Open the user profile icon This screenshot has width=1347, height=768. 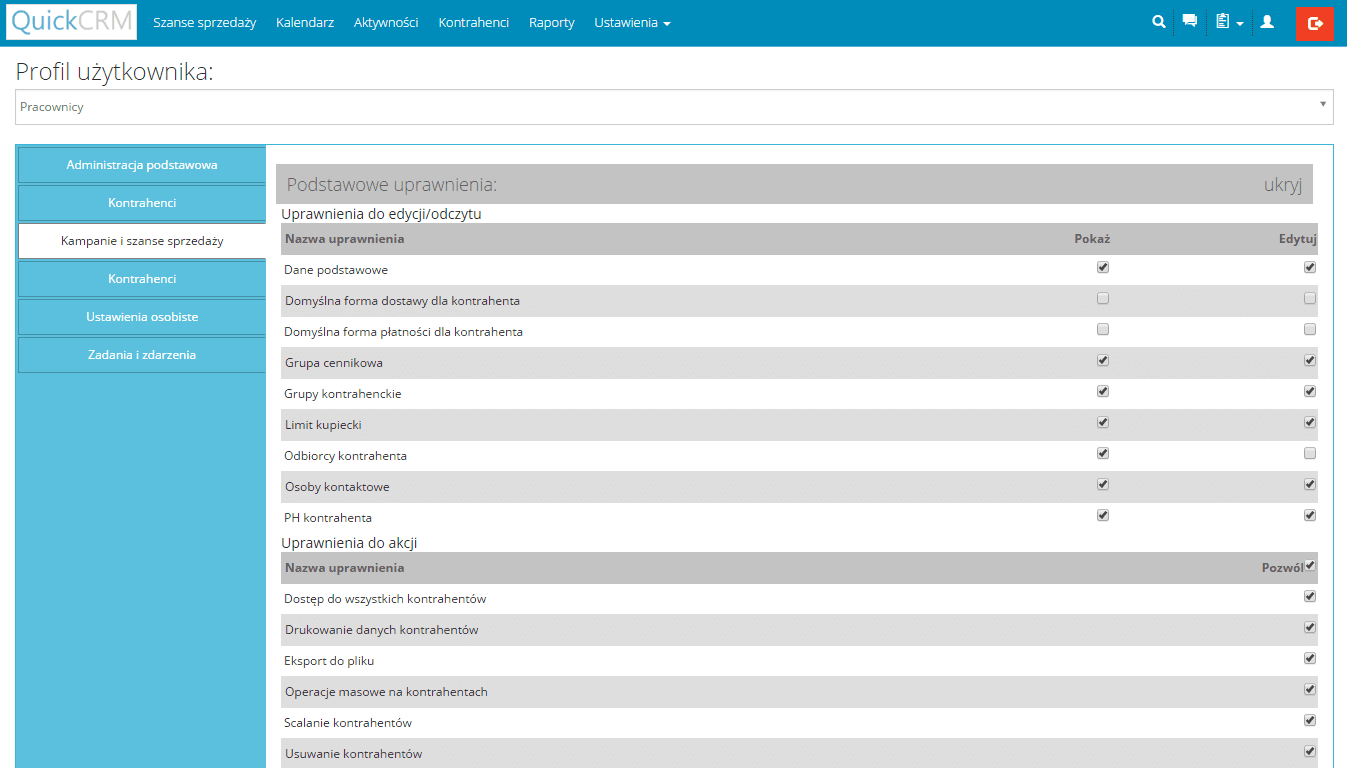coord(1267,21)
